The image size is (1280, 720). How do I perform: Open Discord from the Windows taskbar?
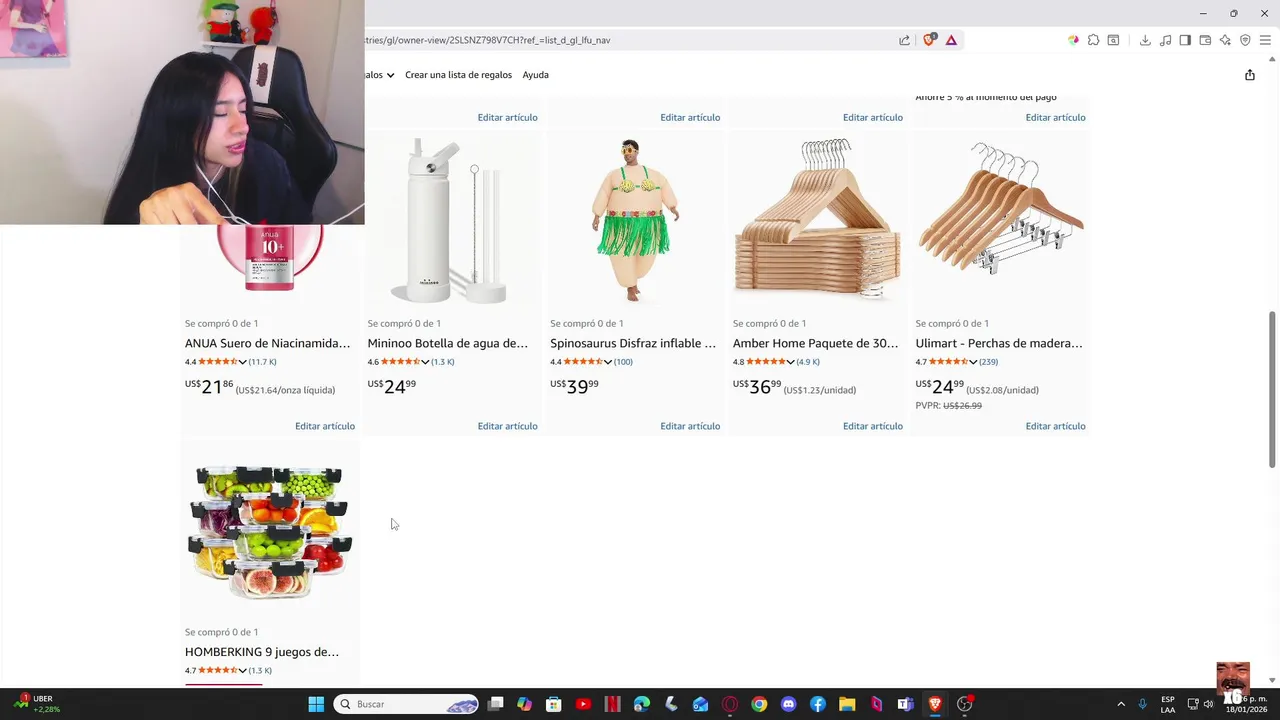tap(788, 704)
